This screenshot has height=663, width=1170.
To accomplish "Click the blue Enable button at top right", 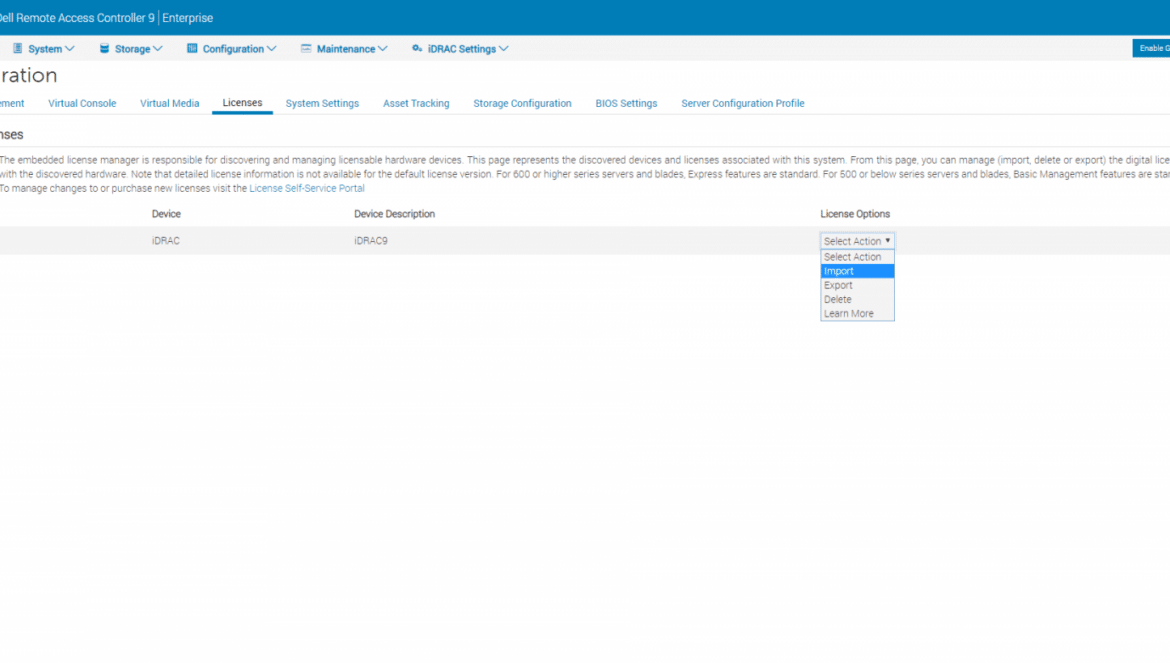I will [x=1151, y=48].
